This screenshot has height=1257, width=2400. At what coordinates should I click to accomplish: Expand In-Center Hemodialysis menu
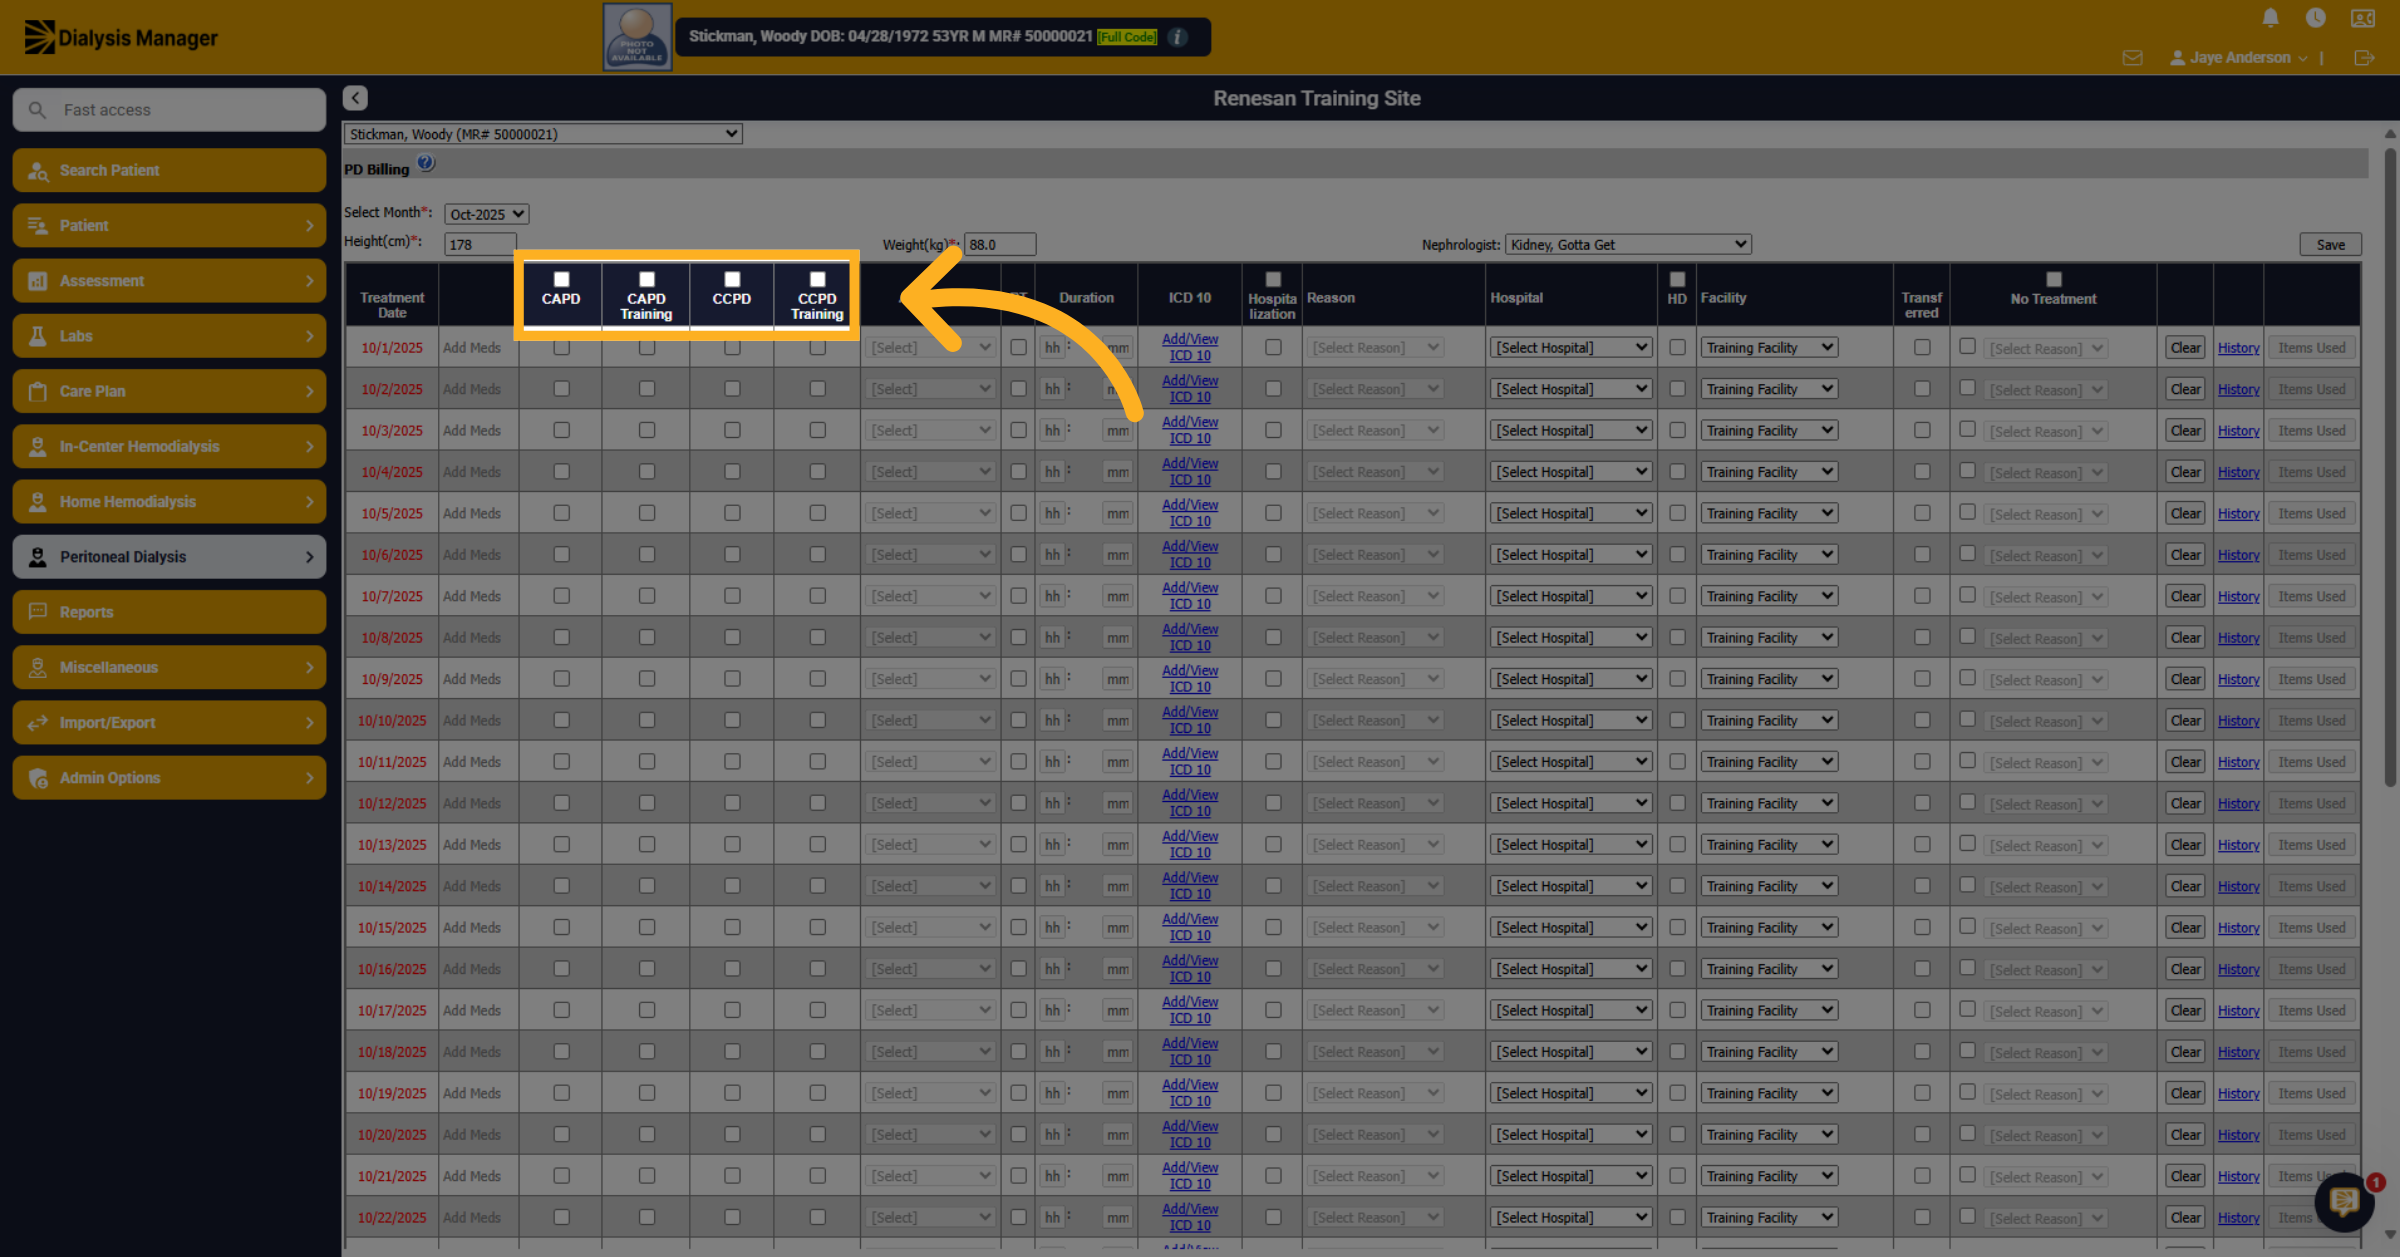point(169,446)
